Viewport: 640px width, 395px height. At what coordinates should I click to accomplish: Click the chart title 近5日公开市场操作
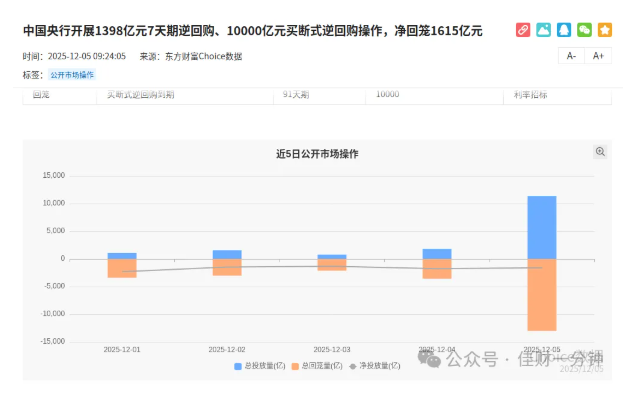[317, 154]
